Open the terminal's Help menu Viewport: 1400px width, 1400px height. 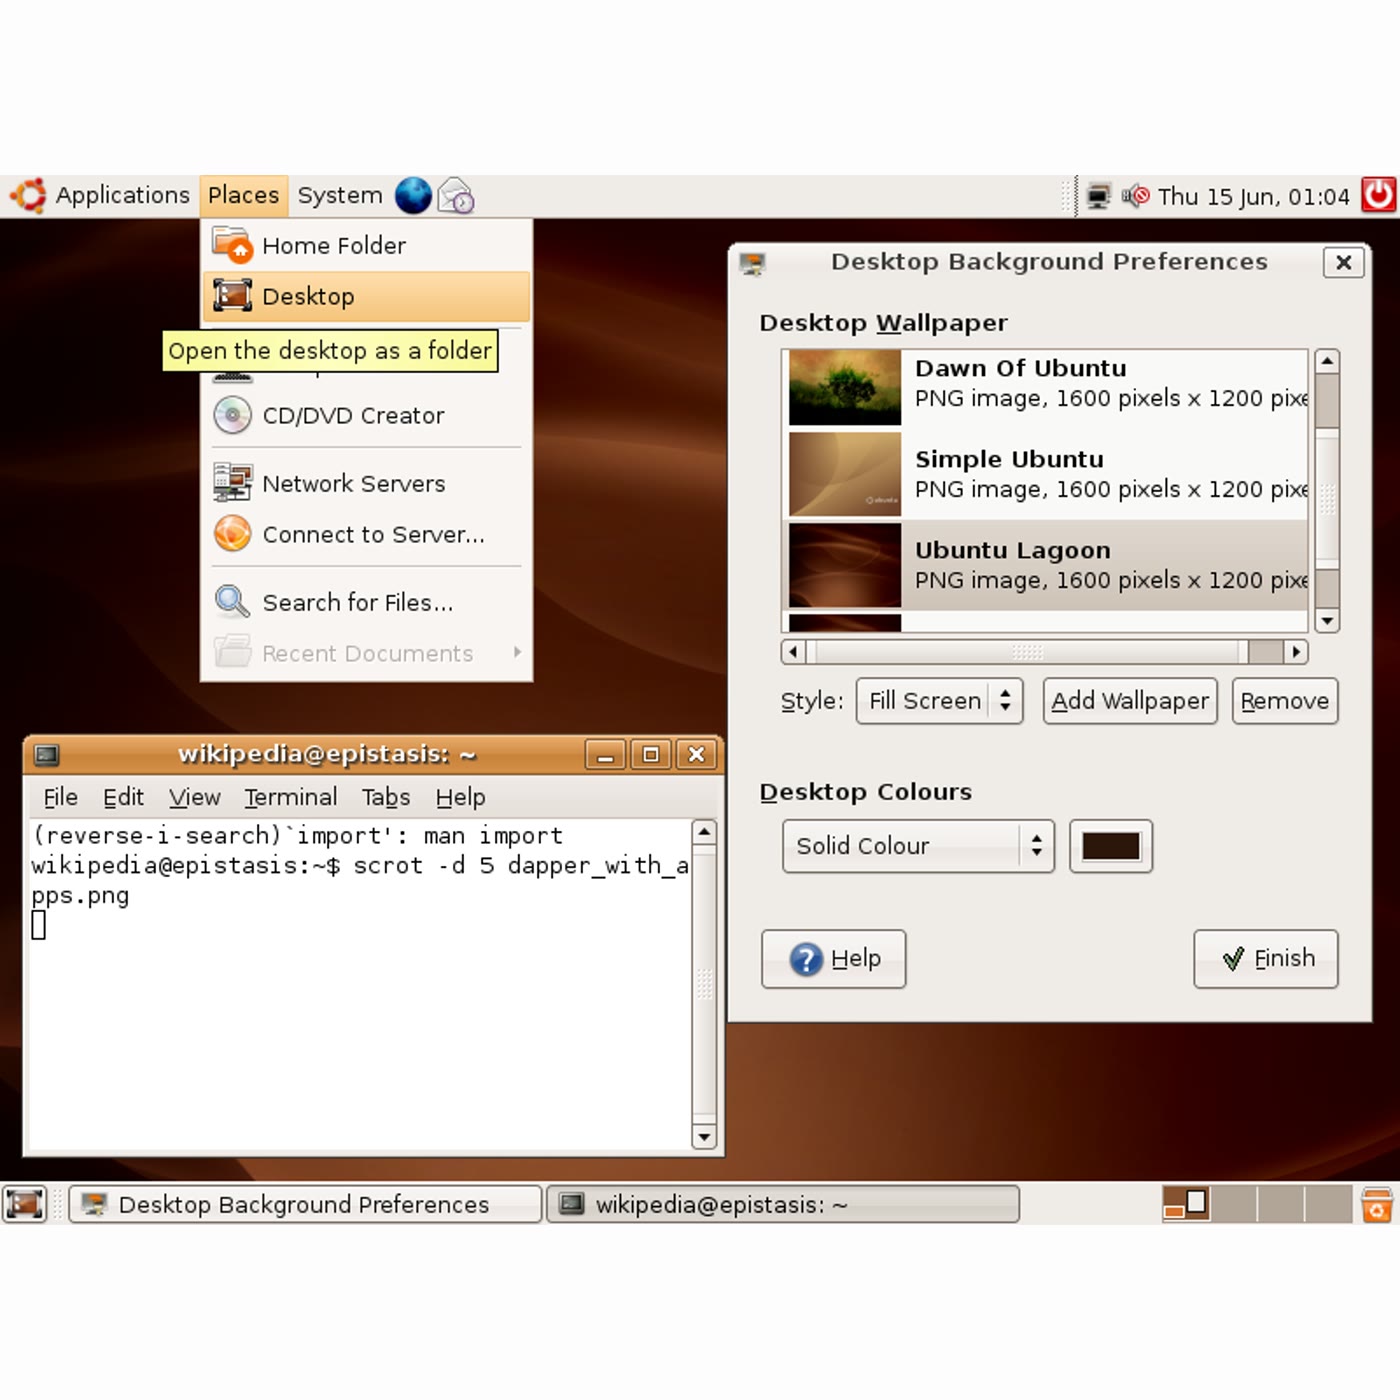click(x=460, y=797)
